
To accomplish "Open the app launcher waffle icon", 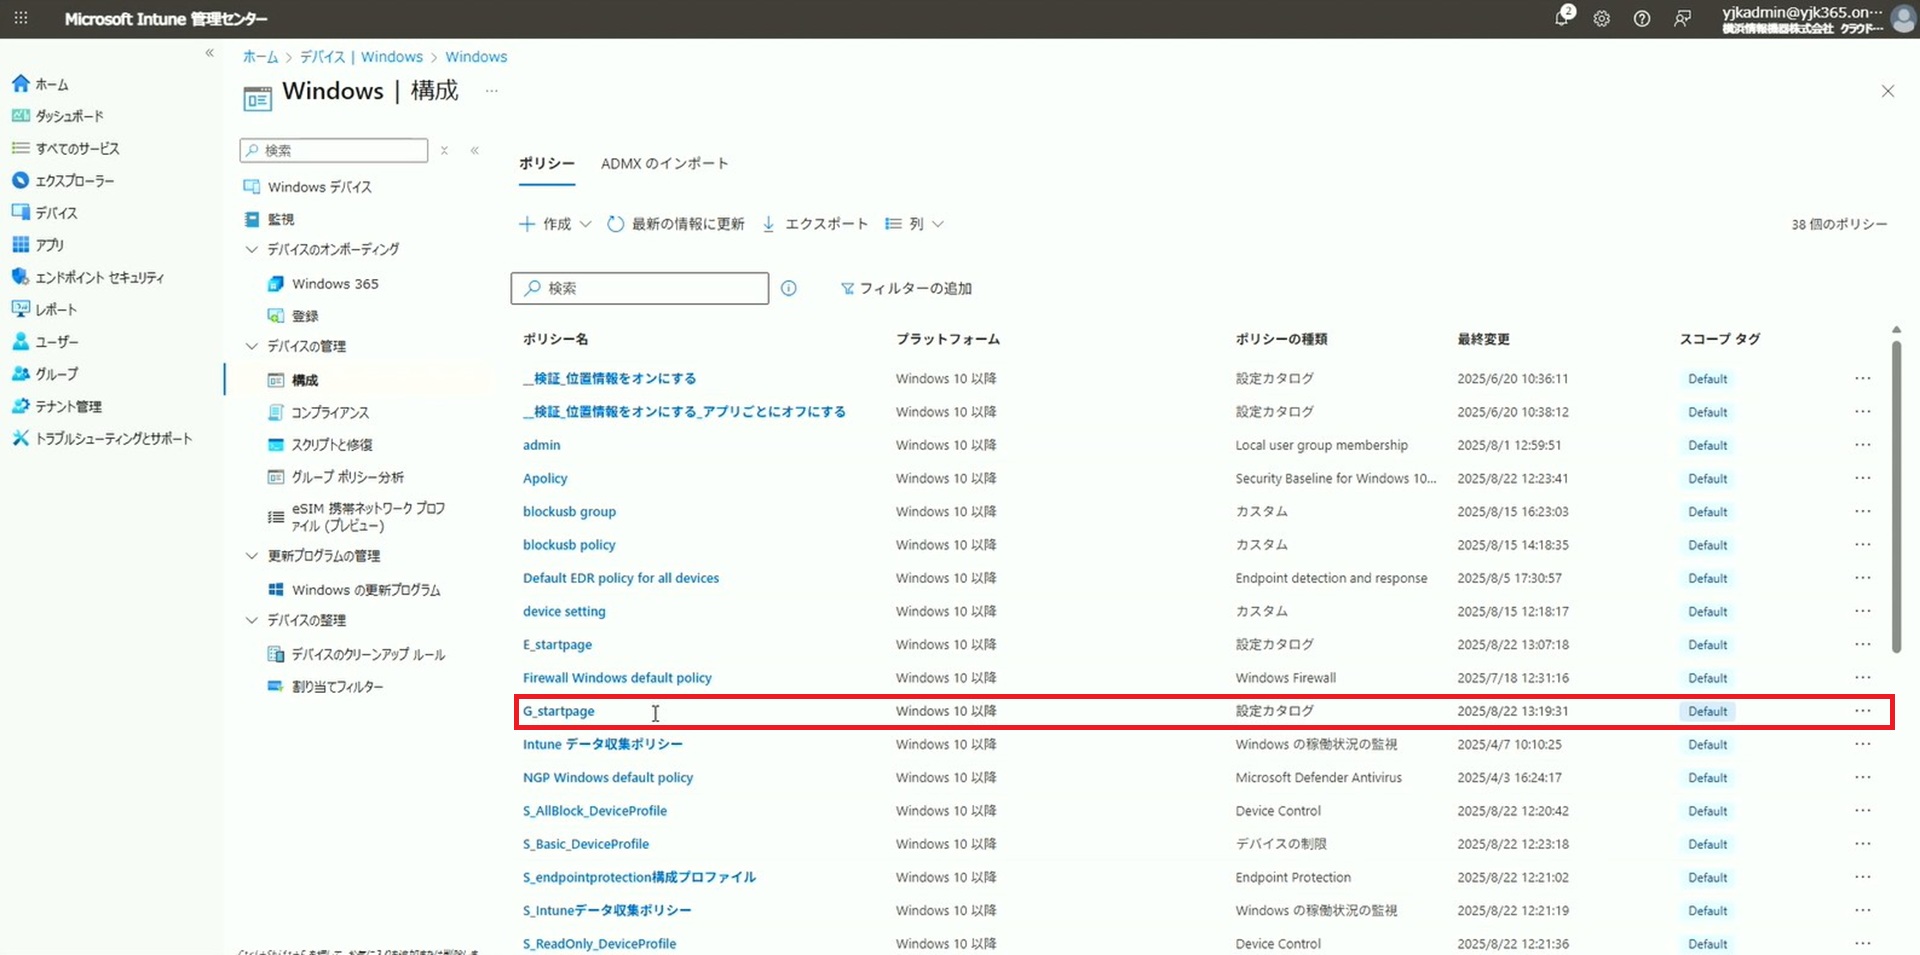I will coord(21,18).
